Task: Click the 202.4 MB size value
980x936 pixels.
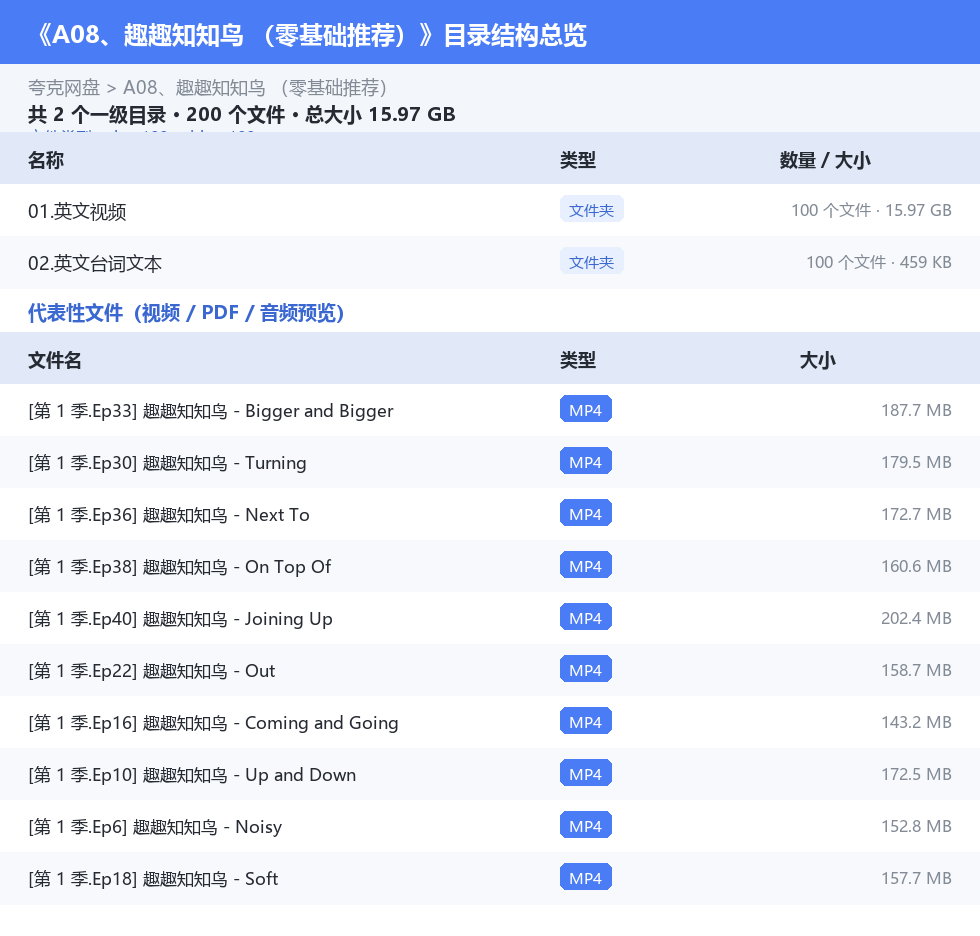Action: click(916, 618)
